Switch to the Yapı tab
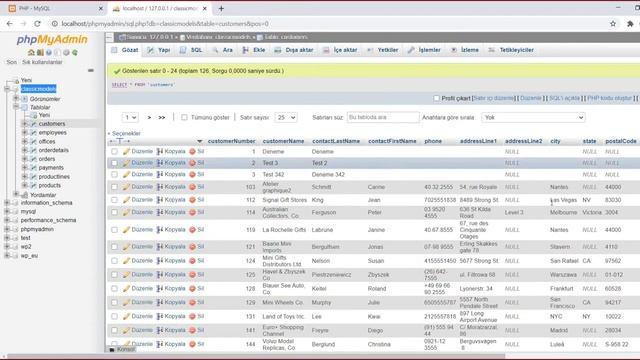The image size is (640, 360). click(x=159, y=50)
